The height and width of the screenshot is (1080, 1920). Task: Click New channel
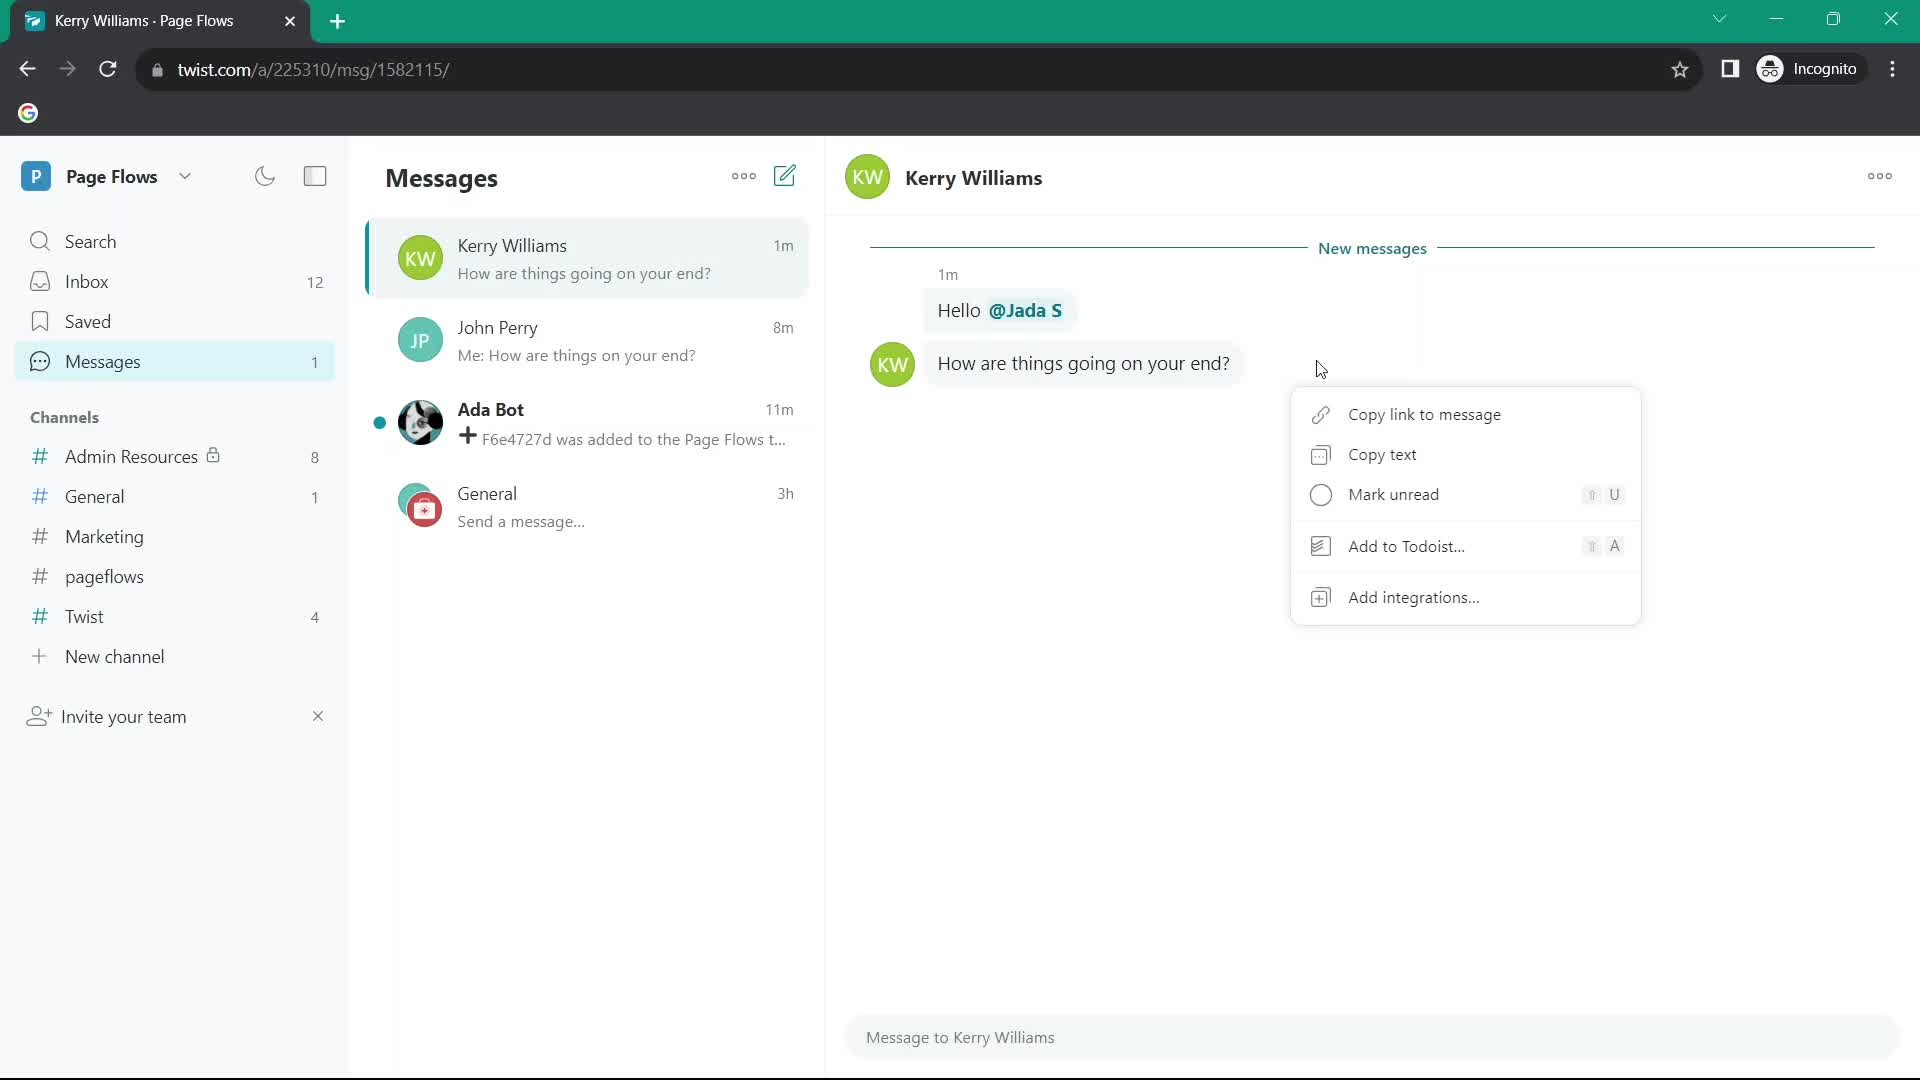175,657
